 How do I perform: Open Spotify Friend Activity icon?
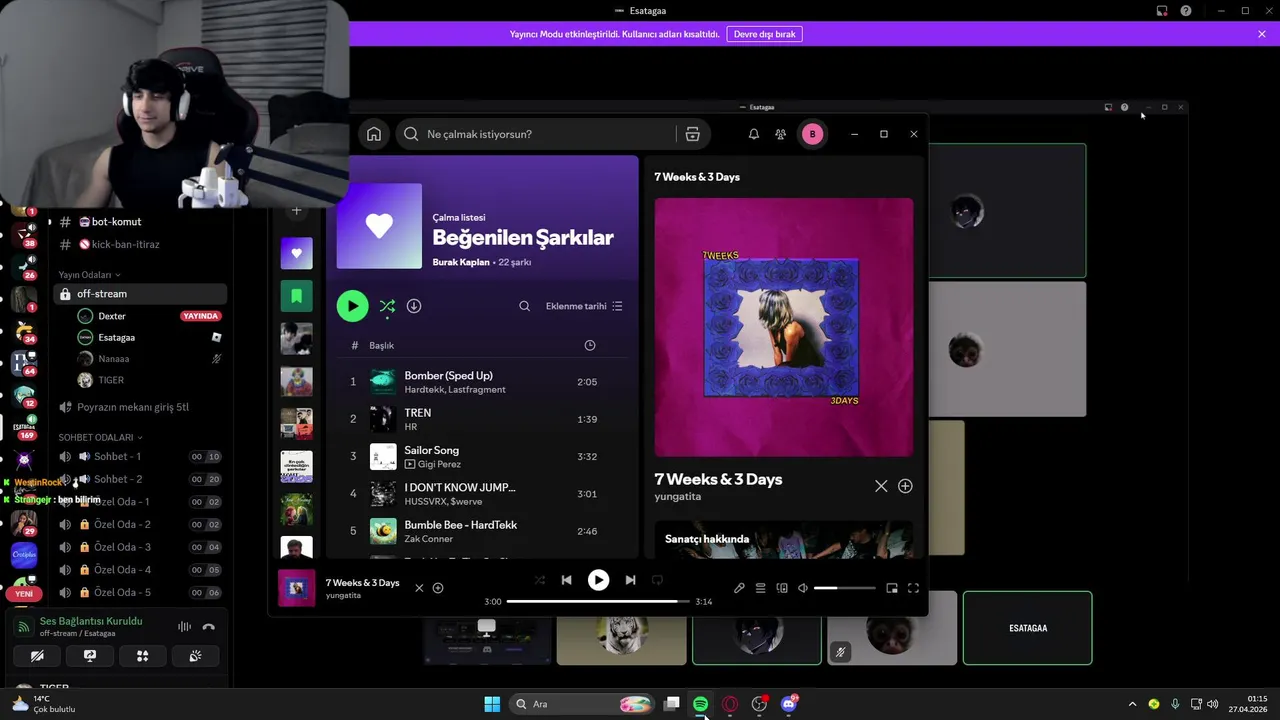pos(781,134)
